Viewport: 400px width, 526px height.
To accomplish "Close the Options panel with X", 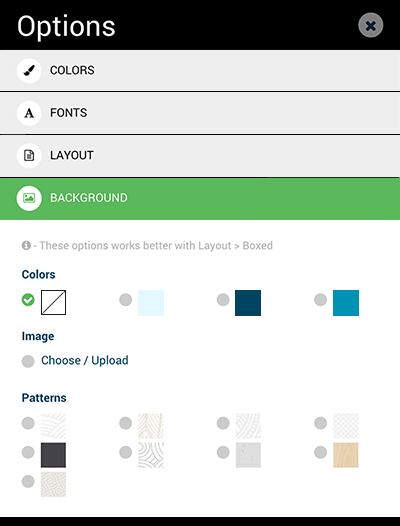I will tap(370, 25).
